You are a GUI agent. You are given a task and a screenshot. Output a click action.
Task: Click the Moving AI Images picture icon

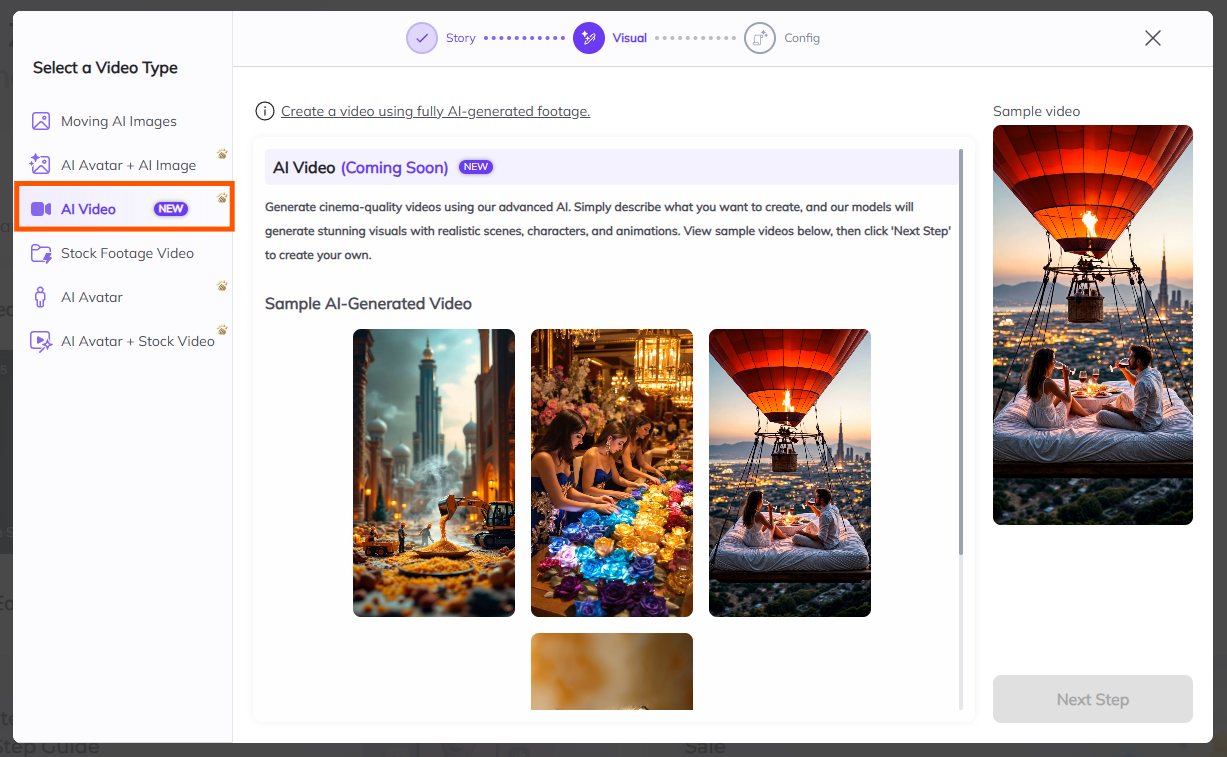coord(41,121)
